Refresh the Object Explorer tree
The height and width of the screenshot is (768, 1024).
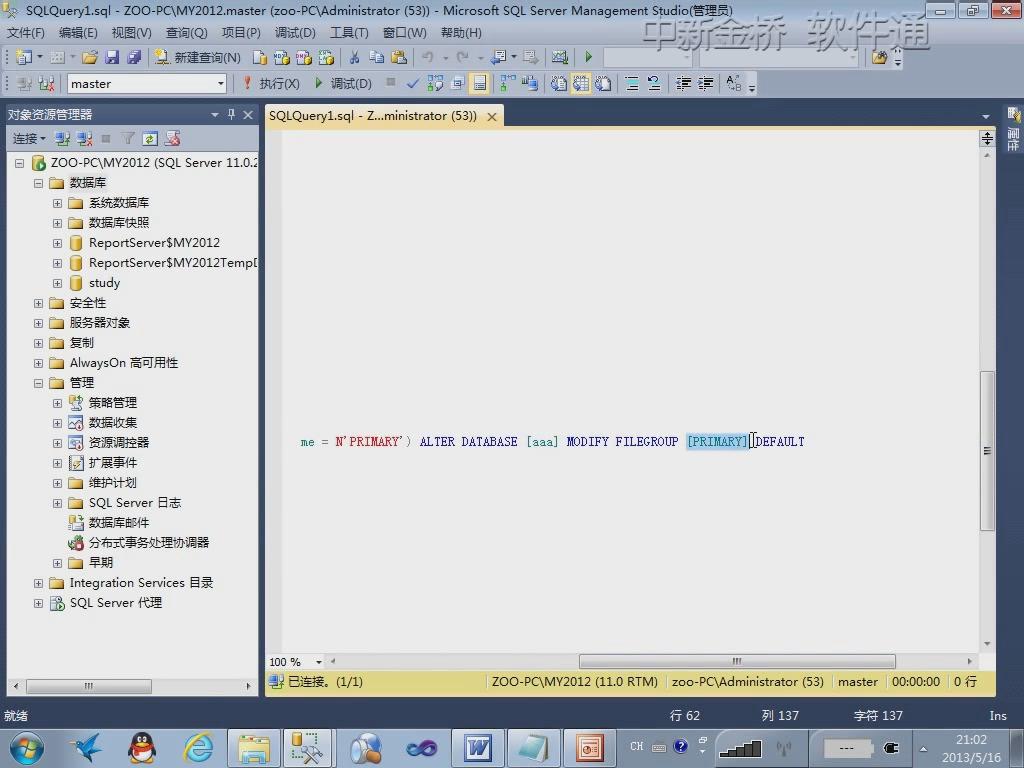coord(150,138)
